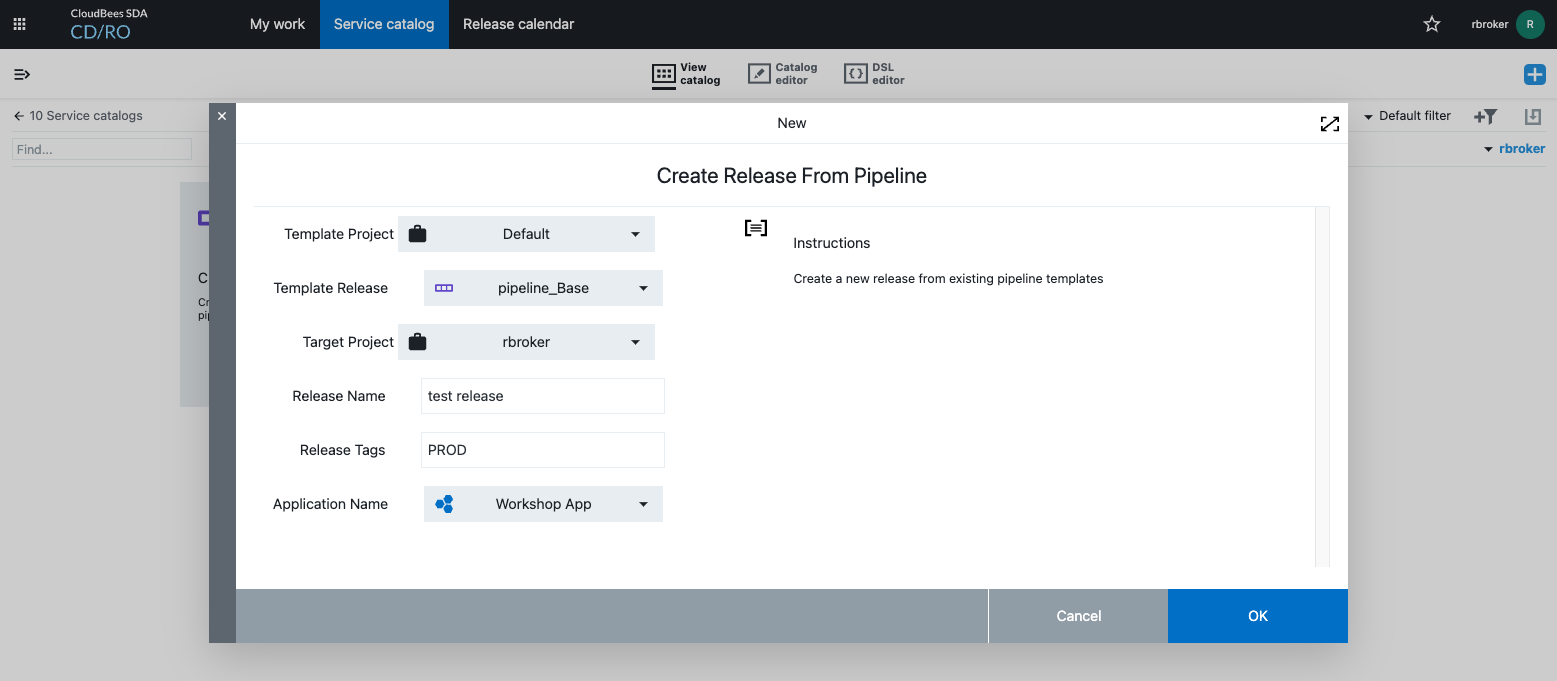The width and height of the screenshot is (1557, 681).
Task: Expand the Application Name Workshop App dropdown
Action: [x=543, y=504]
